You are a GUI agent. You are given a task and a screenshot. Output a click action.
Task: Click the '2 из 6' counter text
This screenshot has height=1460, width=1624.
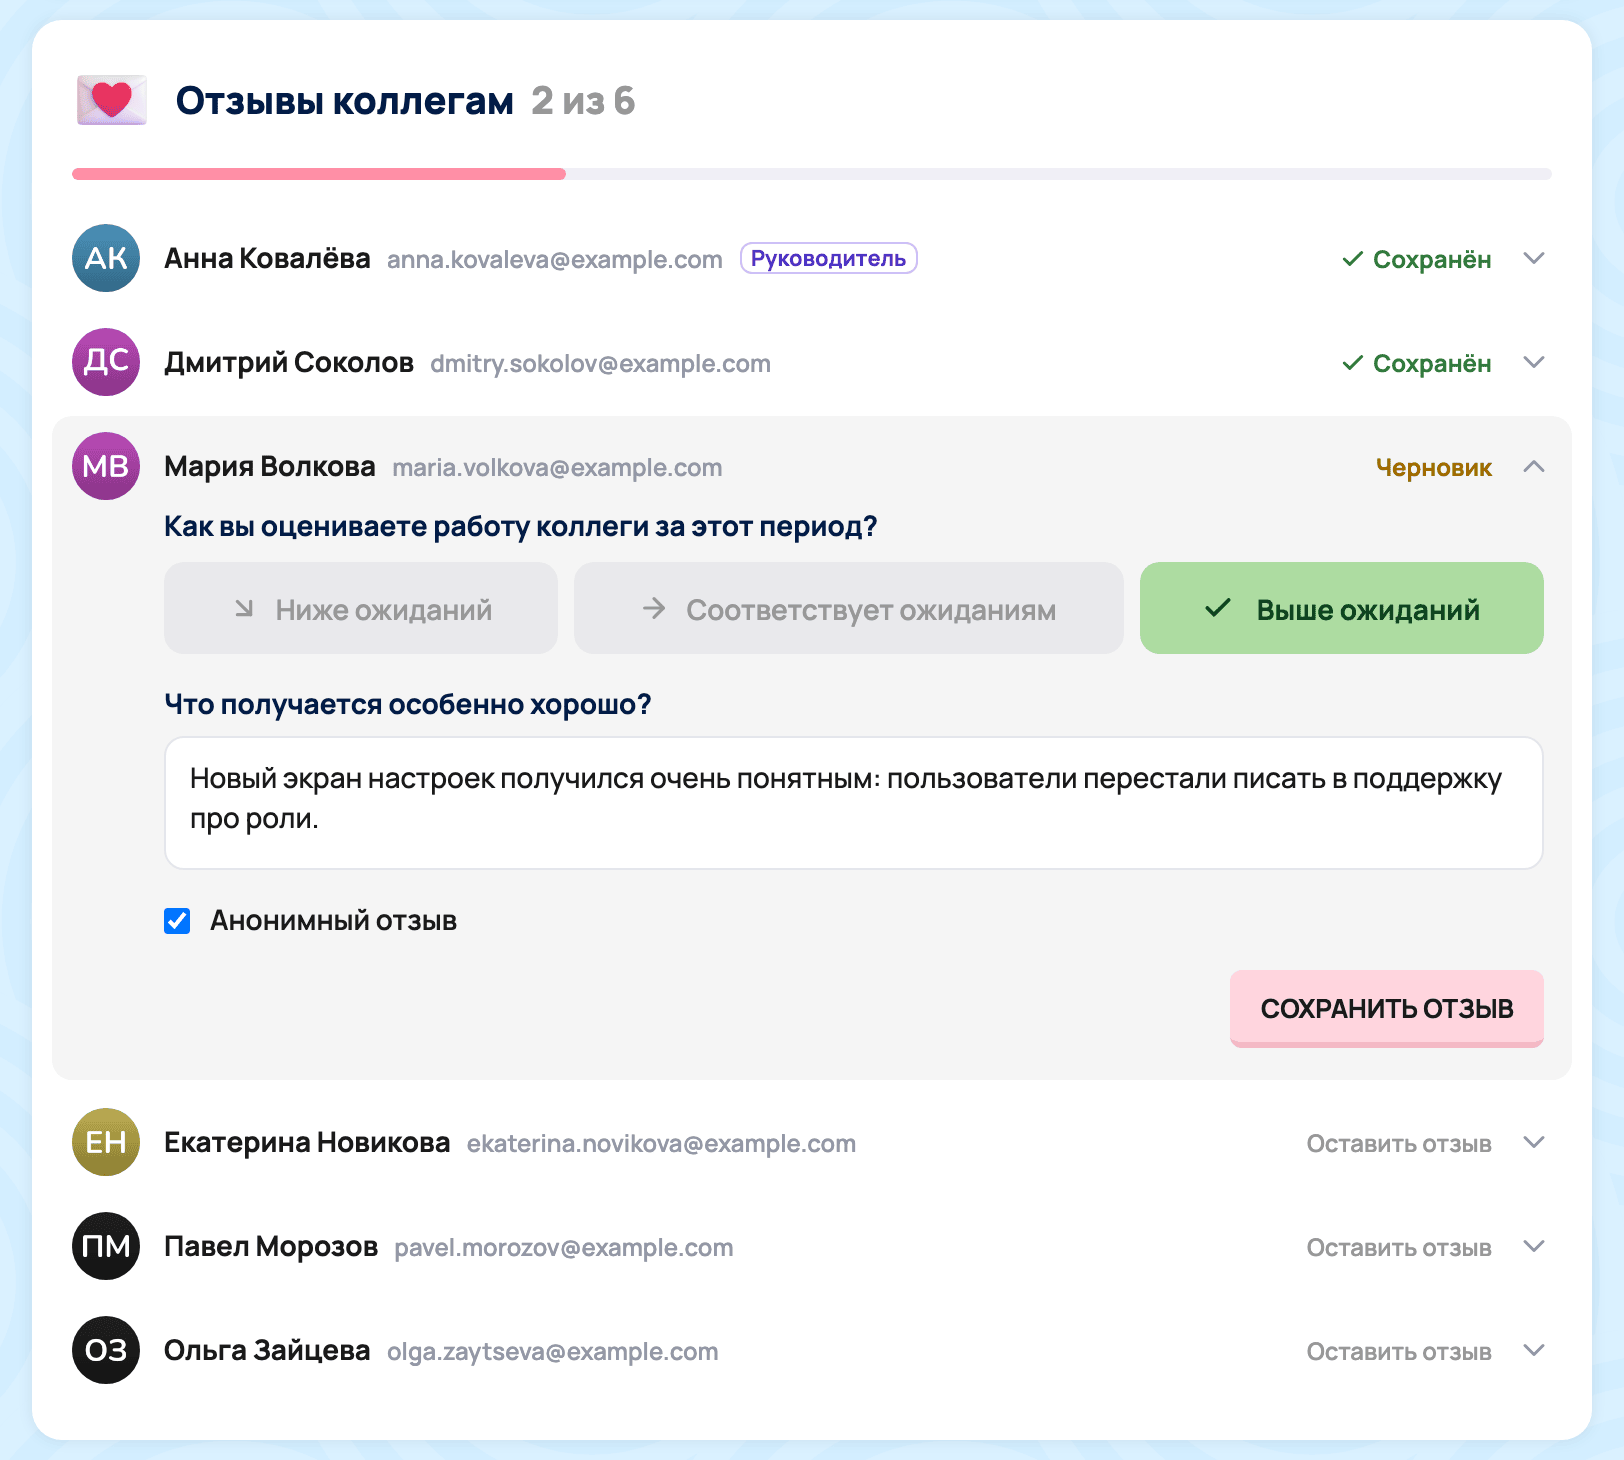point(583,101)
